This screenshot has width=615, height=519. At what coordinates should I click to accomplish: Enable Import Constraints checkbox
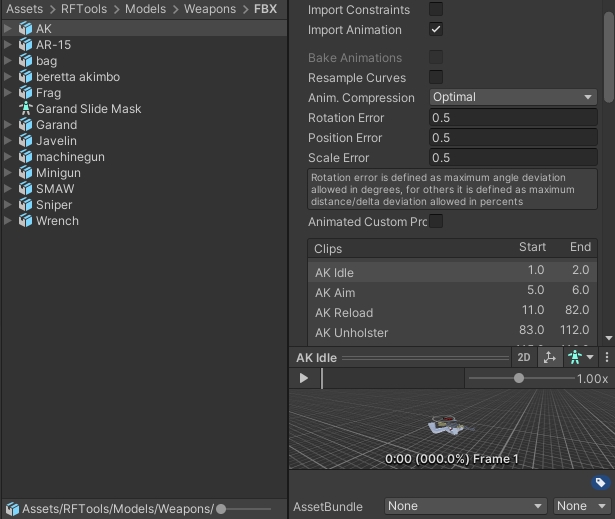pos(436,9)
